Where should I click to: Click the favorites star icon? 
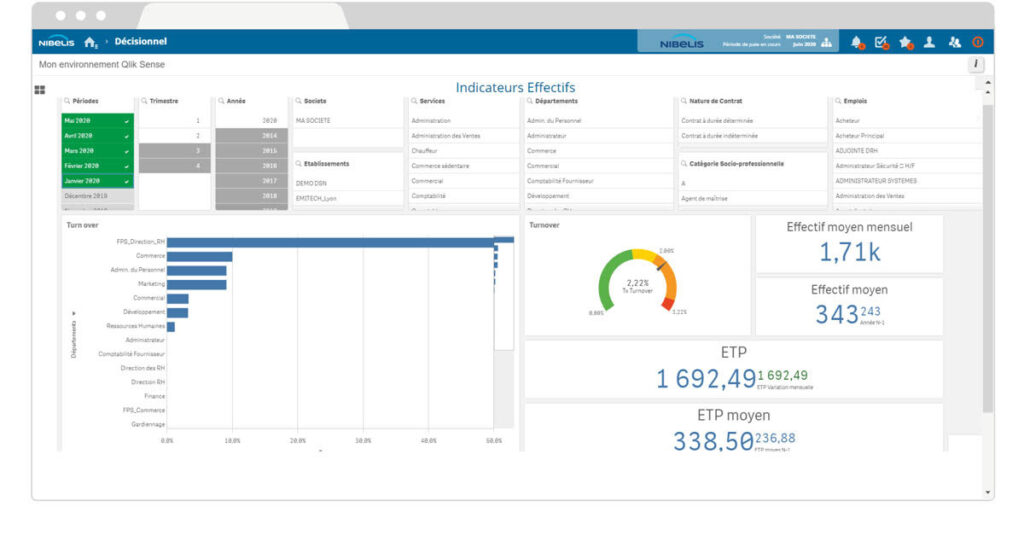pos(905,42)
